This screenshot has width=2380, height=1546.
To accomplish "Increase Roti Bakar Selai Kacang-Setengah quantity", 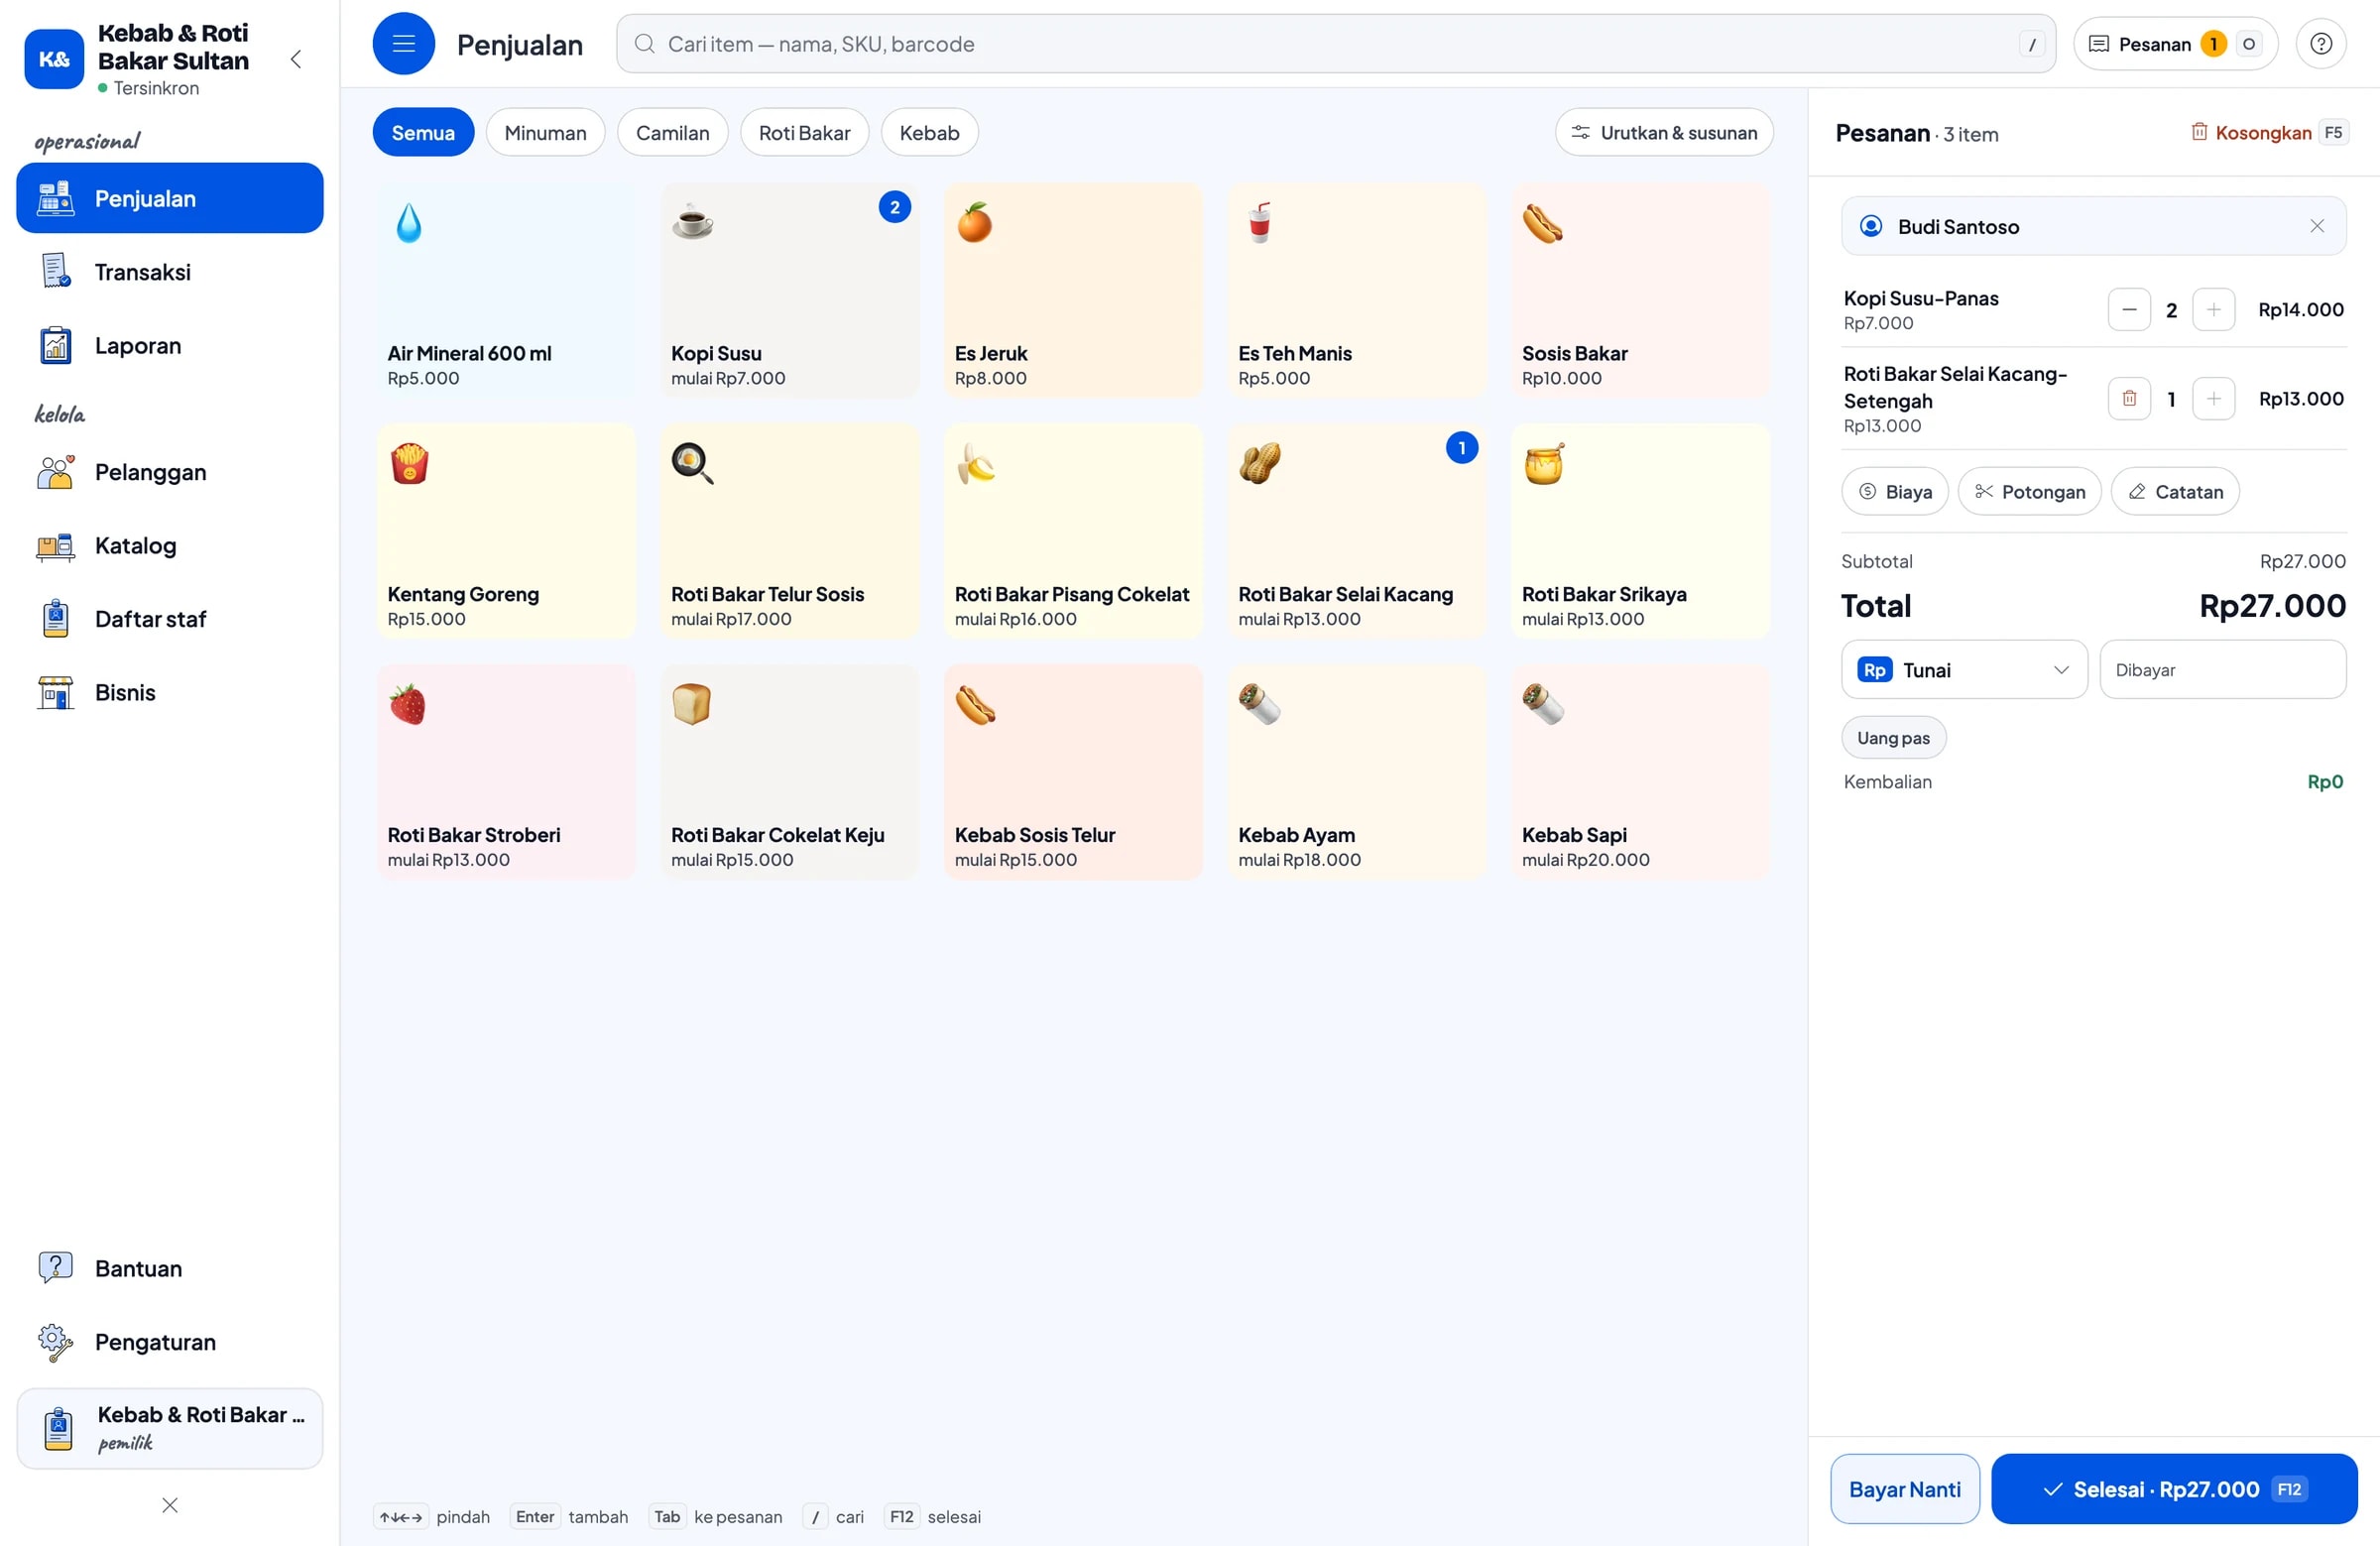I will 2213,399.
